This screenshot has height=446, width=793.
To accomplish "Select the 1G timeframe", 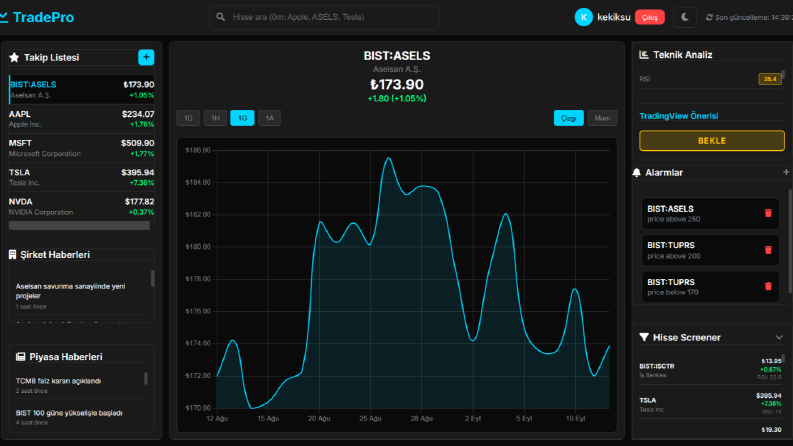I will pos(242,118).
